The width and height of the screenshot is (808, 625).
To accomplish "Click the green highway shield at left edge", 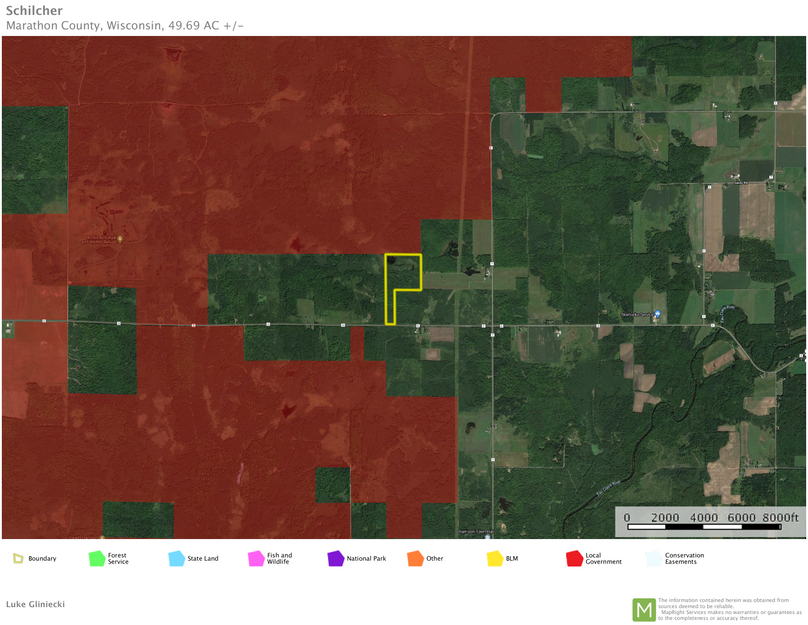I will (x=8, y=327).
